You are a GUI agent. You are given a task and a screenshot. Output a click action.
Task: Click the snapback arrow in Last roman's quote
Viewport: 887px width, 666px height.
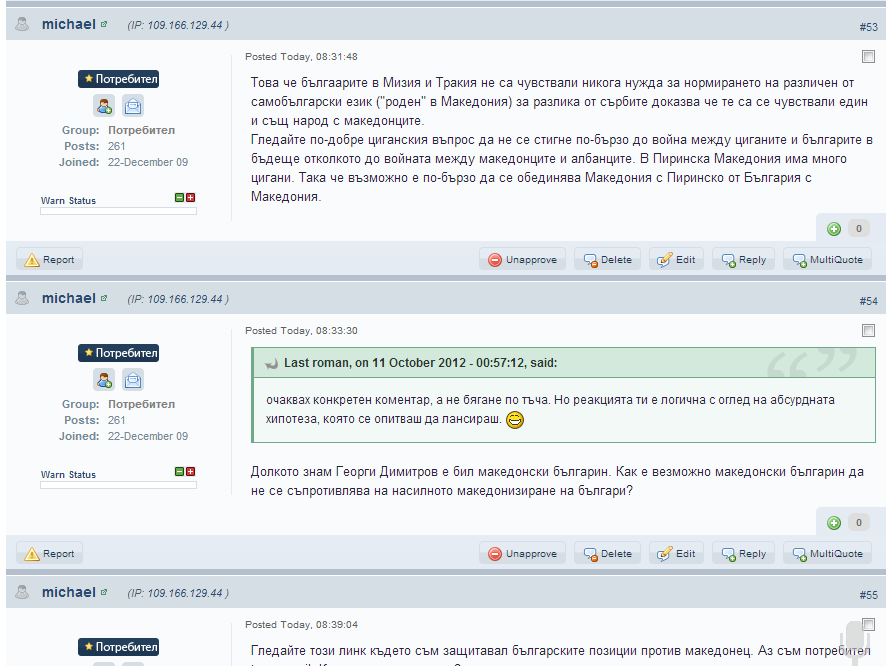tap(272, 364)
